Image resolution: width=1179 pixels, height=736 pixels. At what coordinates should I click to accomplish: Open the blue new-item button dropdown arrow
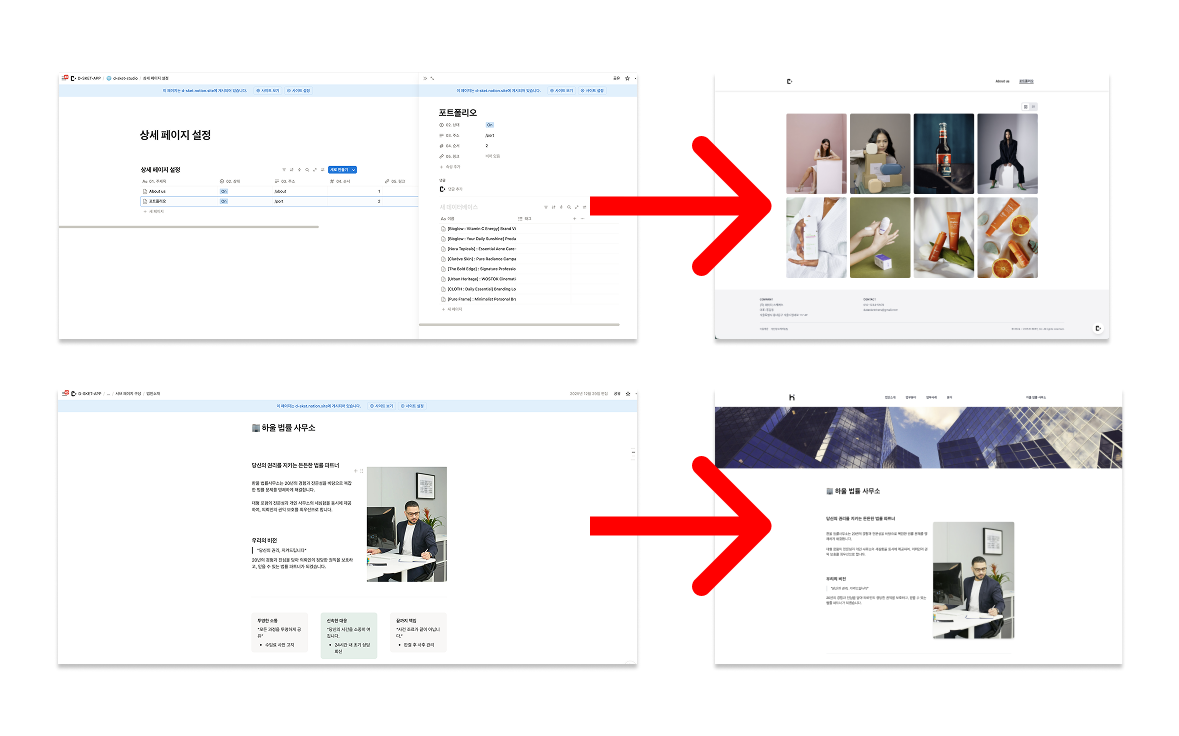[x=354, y=170]
